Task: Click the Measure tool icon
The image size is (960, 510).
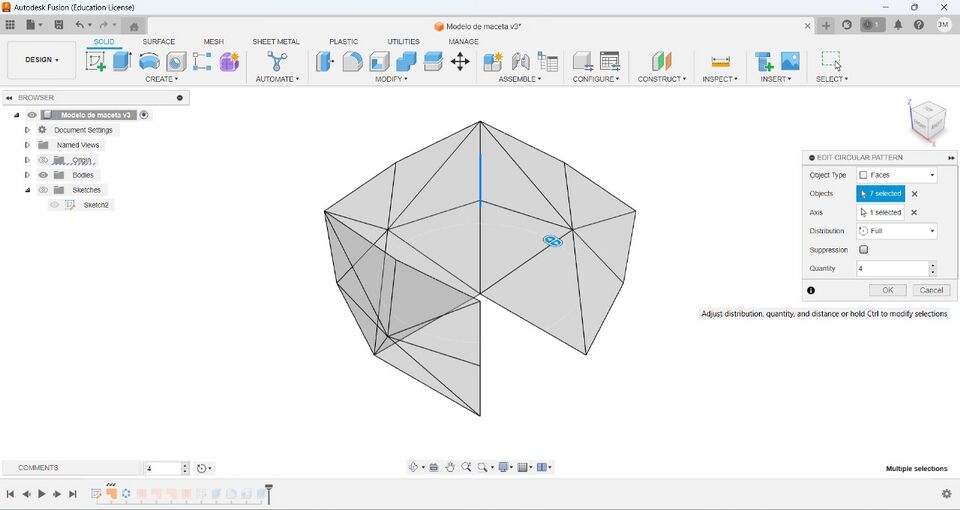Action: tap(721, 61)
